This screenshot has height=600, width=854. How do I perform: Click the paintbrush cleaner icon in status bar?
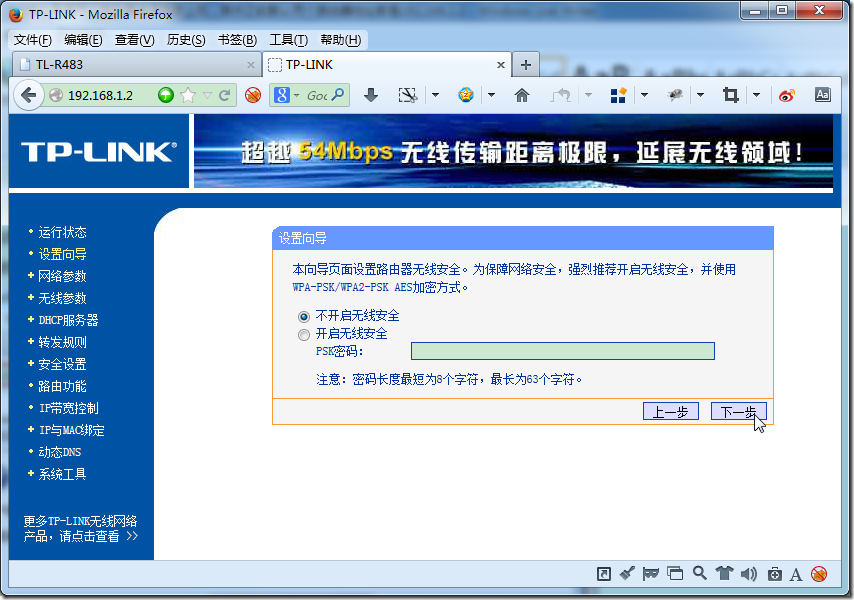627,573
